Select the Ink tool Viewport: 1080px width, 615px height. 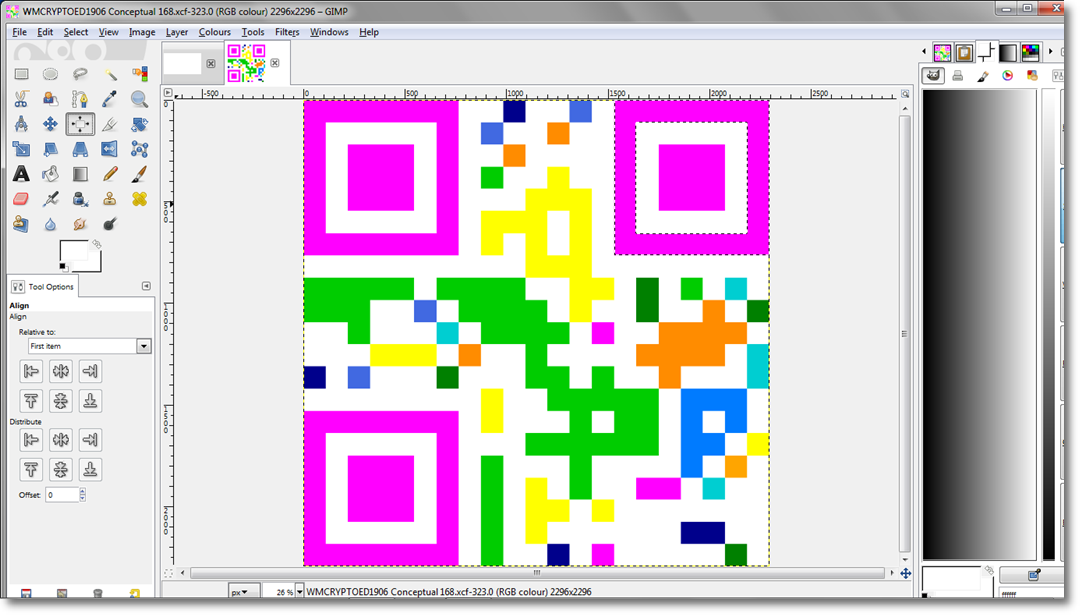tap(80, 199)
